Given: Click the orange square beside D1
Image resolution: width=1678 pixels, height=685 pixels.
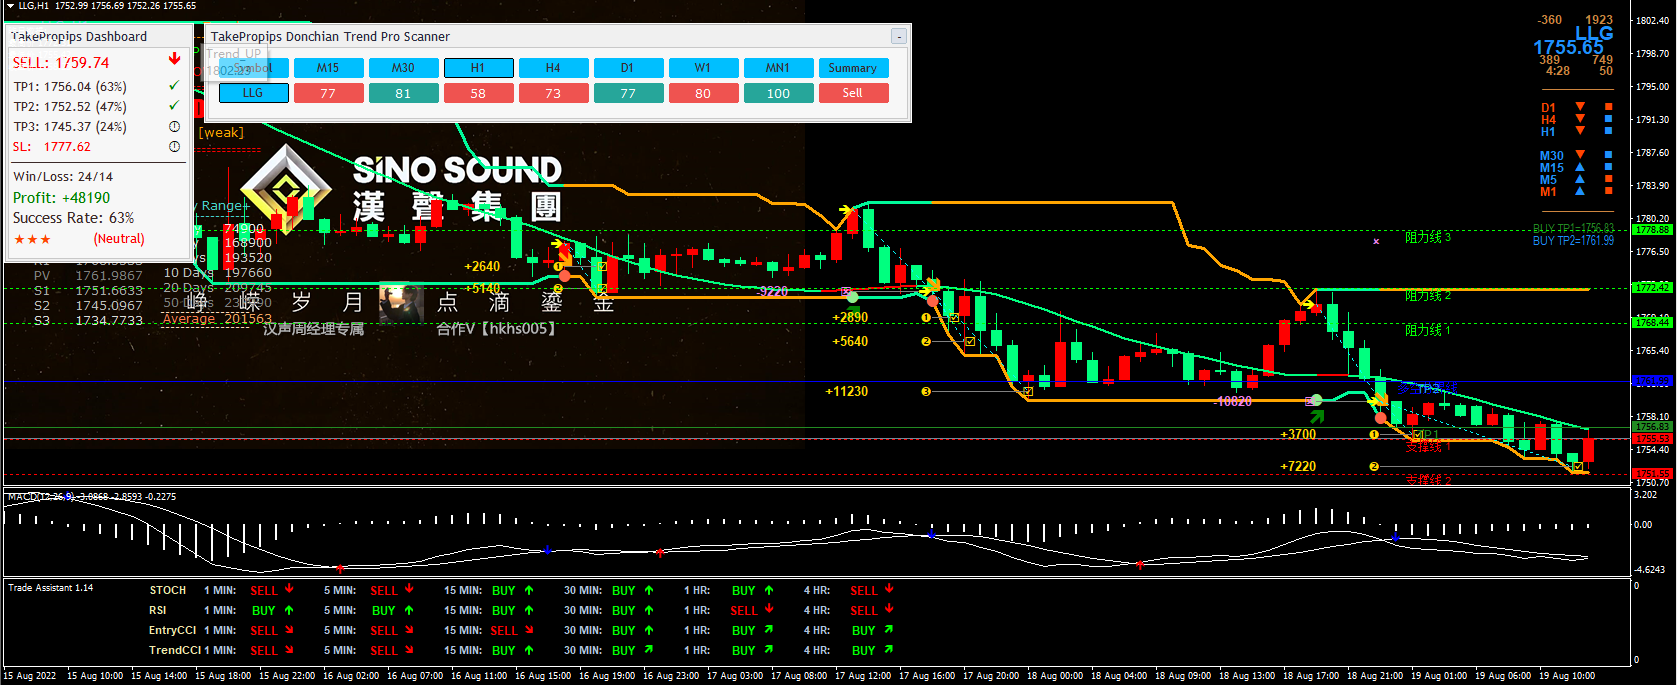Looking at the screenshot, I should (1609, 106).
